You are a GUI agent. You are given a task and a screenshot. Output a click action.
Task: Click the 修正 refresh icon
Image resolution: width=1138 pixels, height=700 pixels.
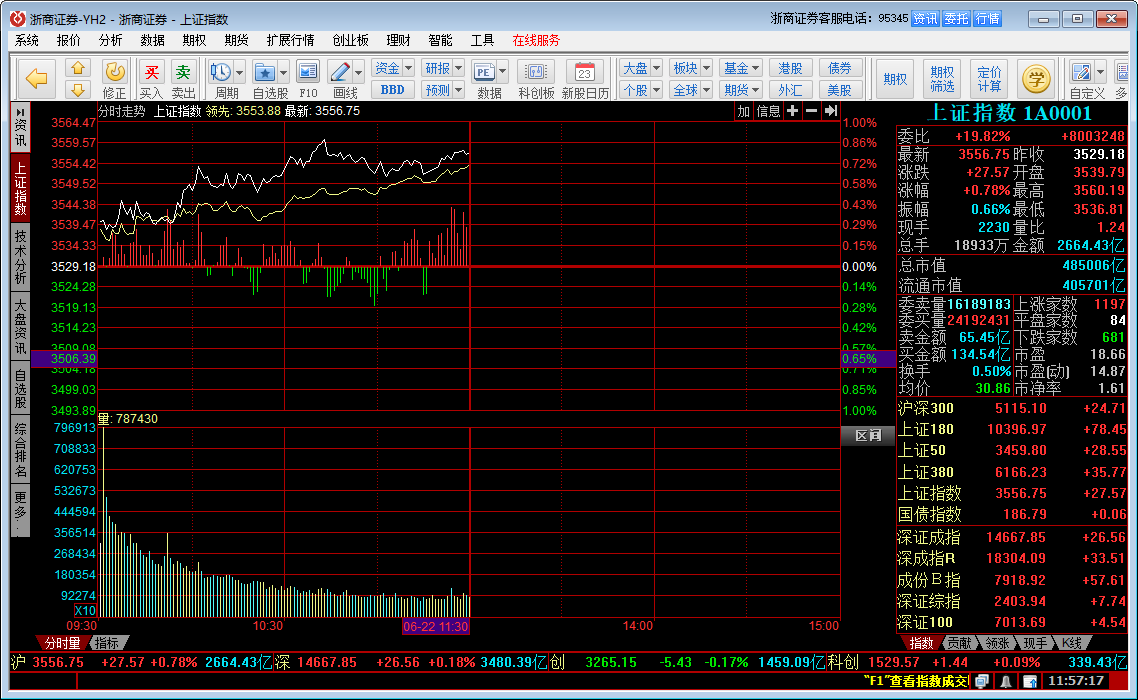(115, 73)
